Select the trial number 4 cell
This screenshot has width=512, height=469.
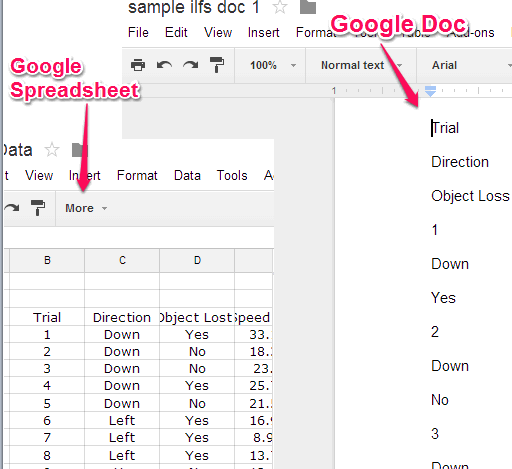[47, 385]
